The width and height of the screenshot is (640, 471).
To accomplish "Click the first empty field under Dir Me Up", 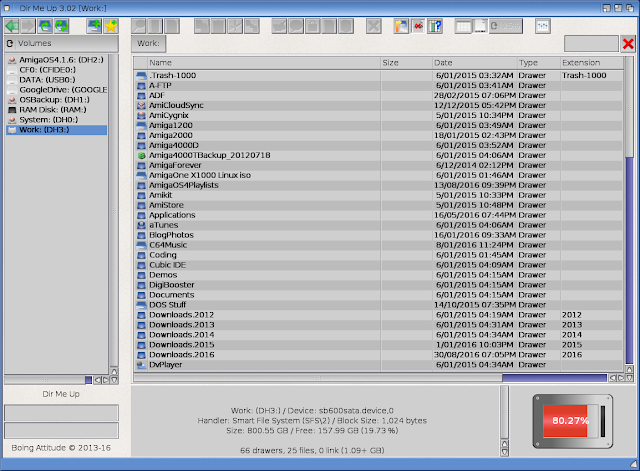I will point(61,412).
